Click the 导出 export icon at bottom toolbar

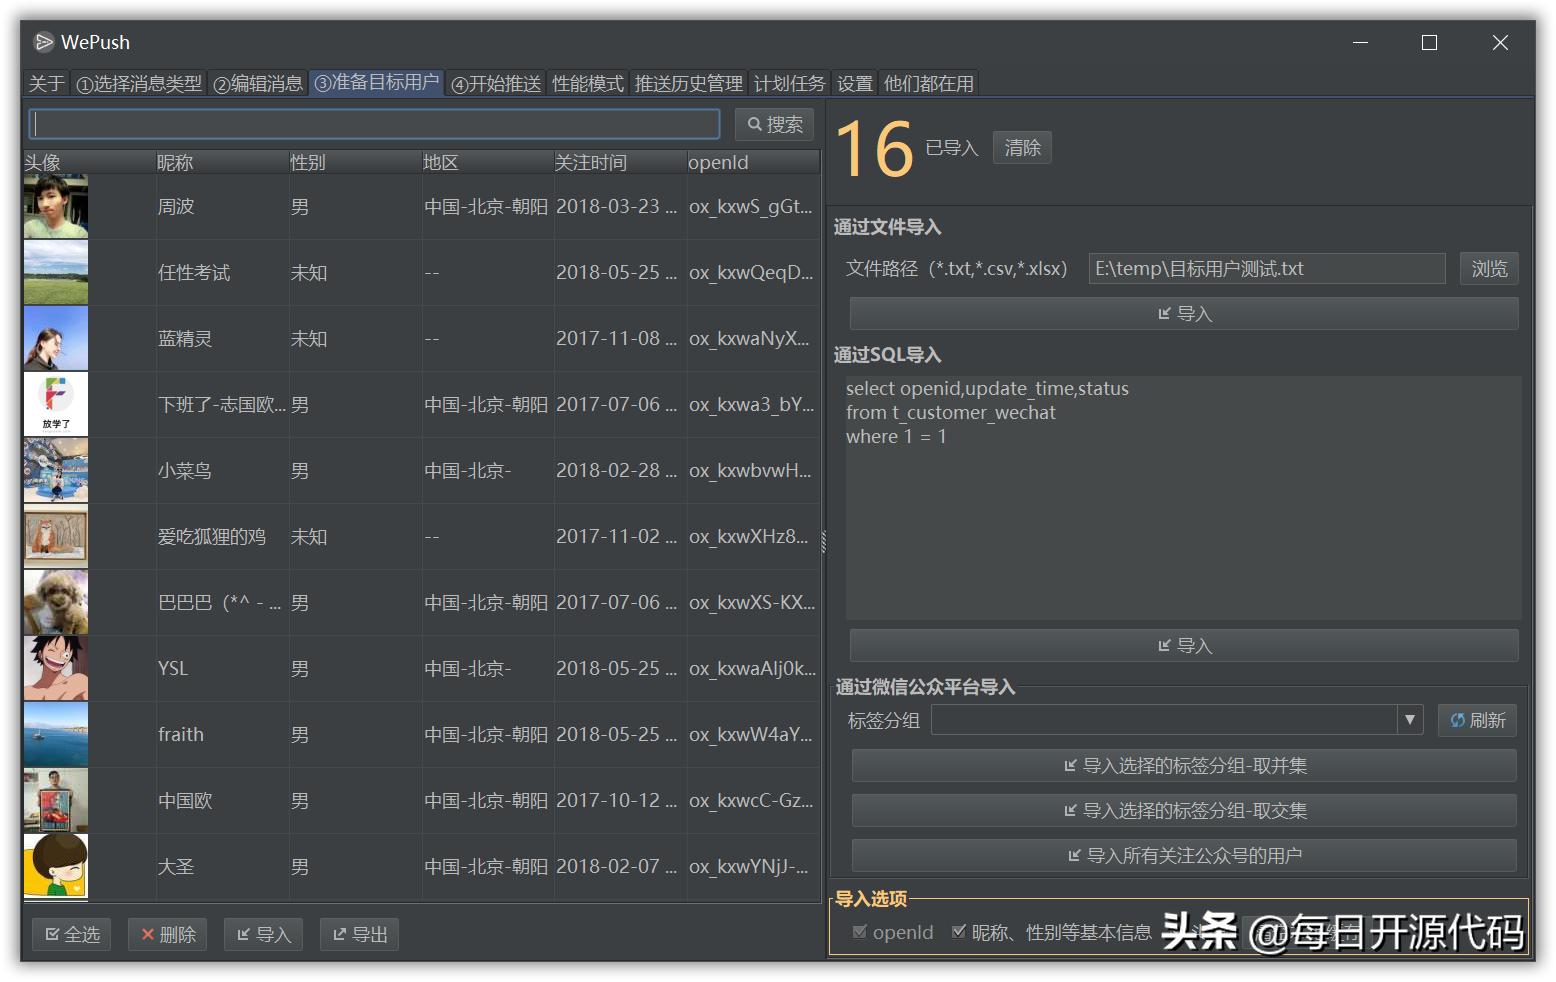tap(341, 934)
